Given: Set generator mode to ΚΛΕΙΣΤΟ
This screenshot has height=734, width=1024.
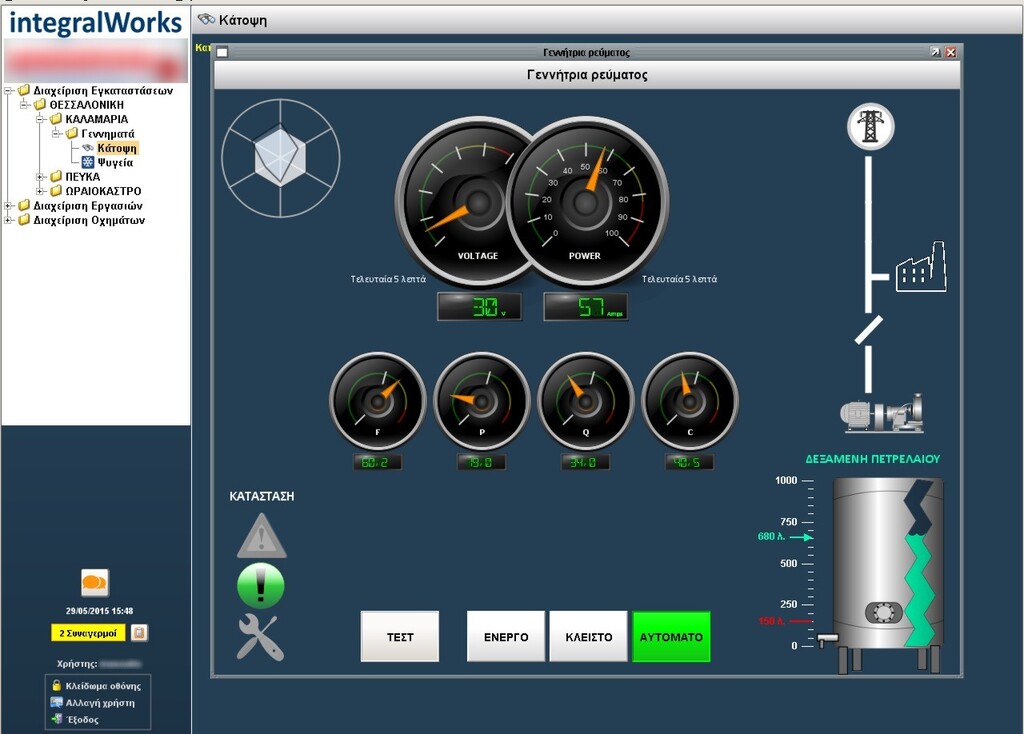Looking at the screenshot, I should 588,637.
